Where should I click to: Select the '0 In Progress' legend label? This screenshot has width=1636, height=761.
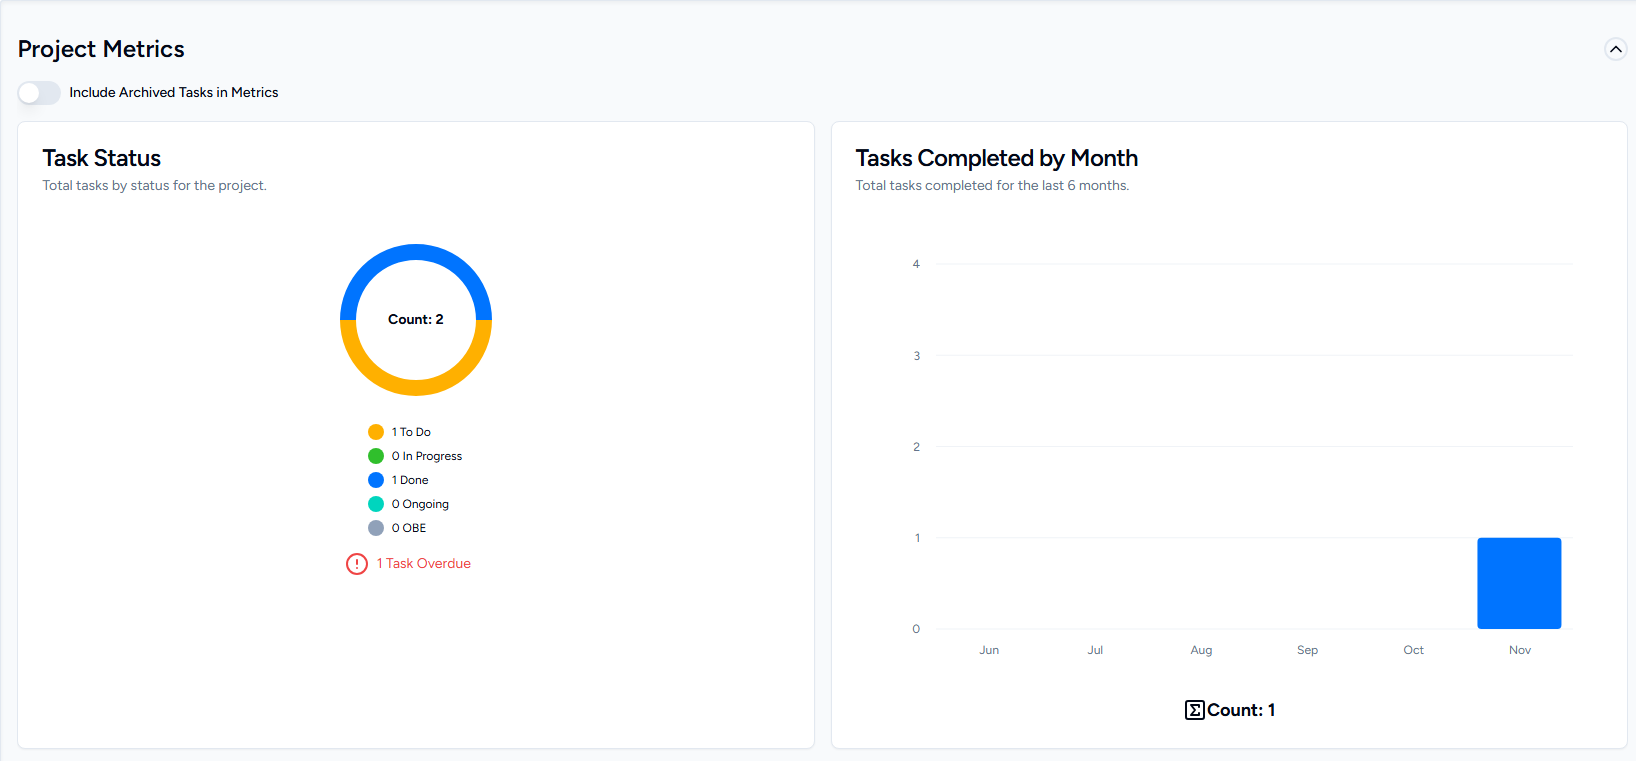click(x=427, y=456)
